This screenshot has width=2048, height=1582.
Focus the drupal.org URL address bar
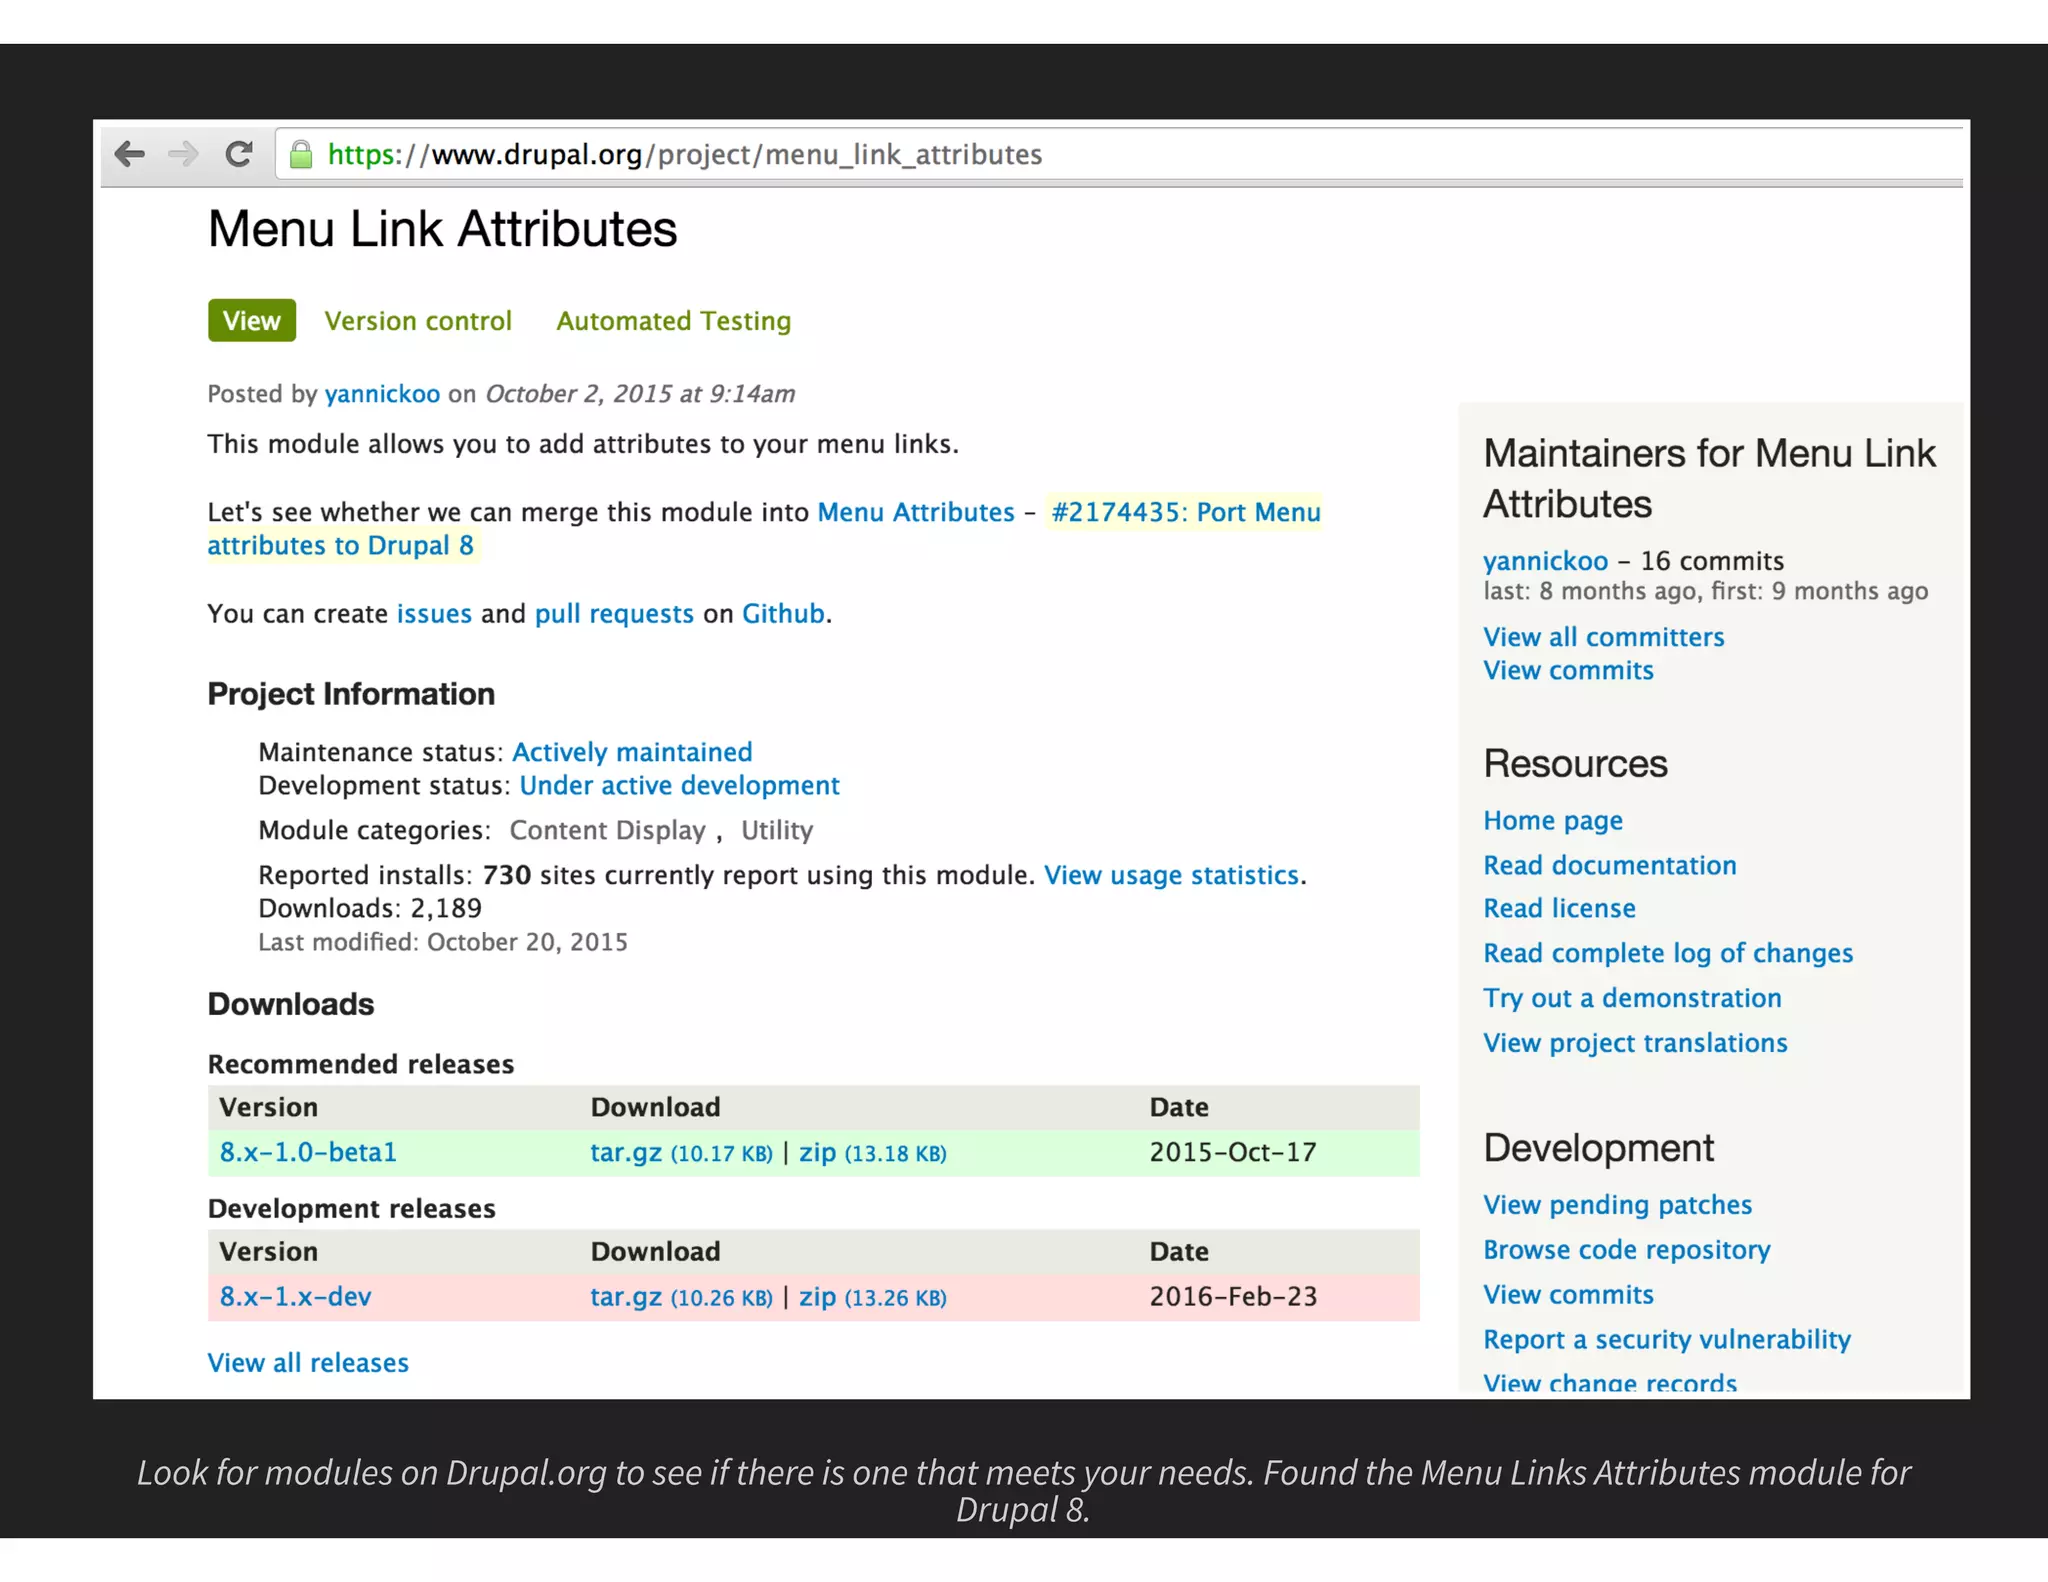[1118, 154]
